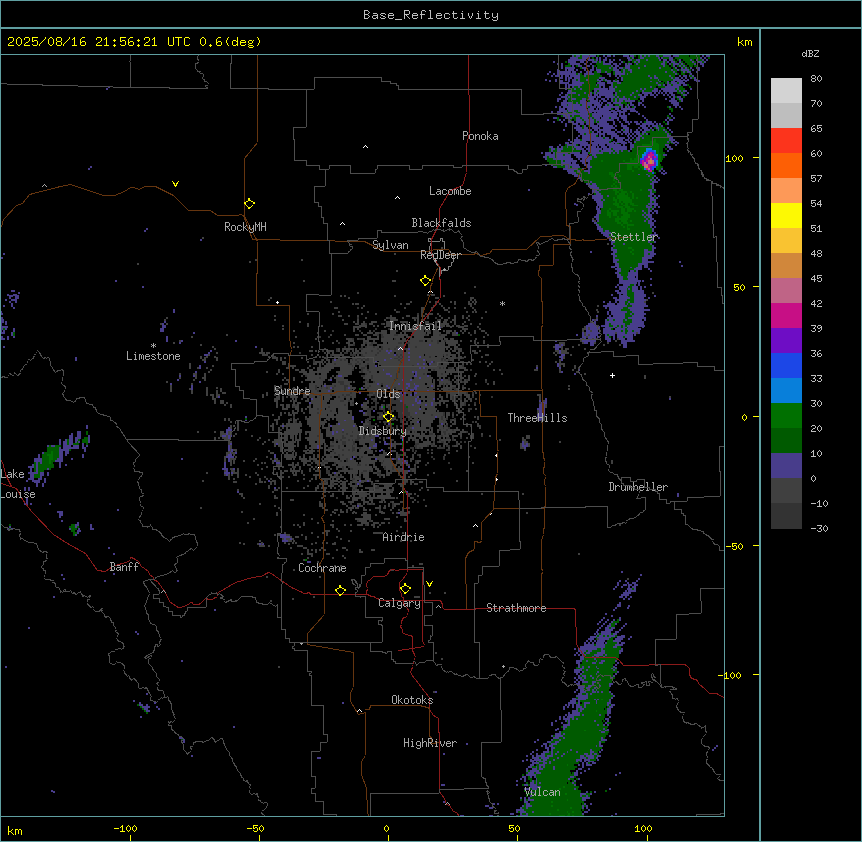Click the Base_Reflectivity title text

point(431,15)
